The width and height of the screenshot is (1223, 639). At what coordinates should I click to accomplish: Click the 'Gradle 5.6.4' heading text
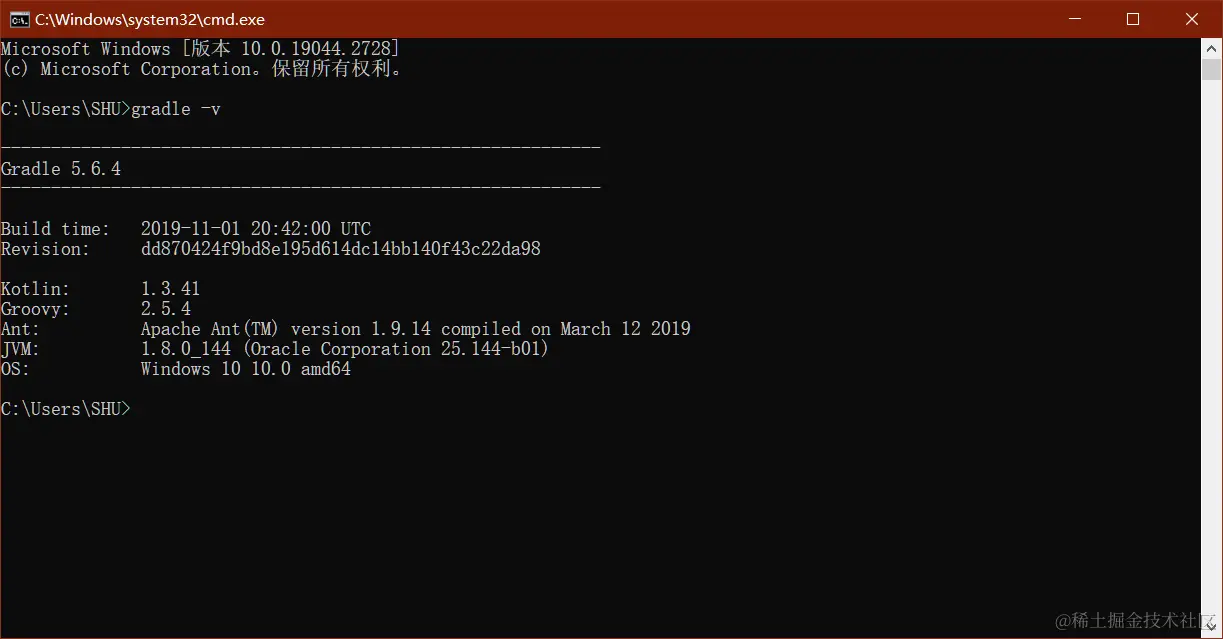click(x=61, y=169)
